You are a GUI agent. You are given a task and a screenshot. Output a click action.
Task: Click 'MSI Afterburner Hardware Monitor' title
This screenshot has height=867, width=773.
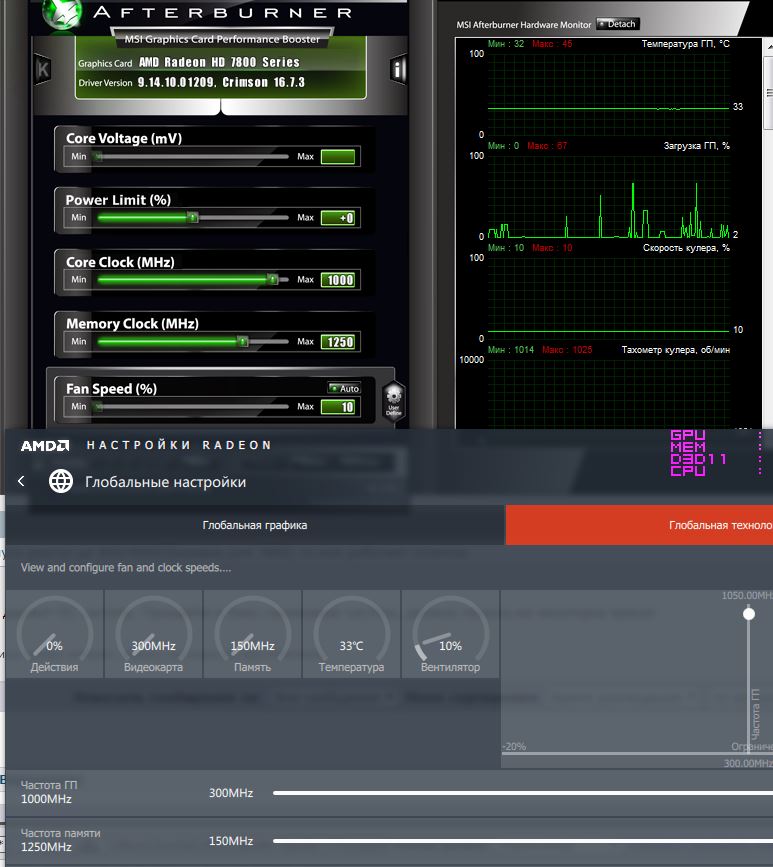(x=524, y=25)
